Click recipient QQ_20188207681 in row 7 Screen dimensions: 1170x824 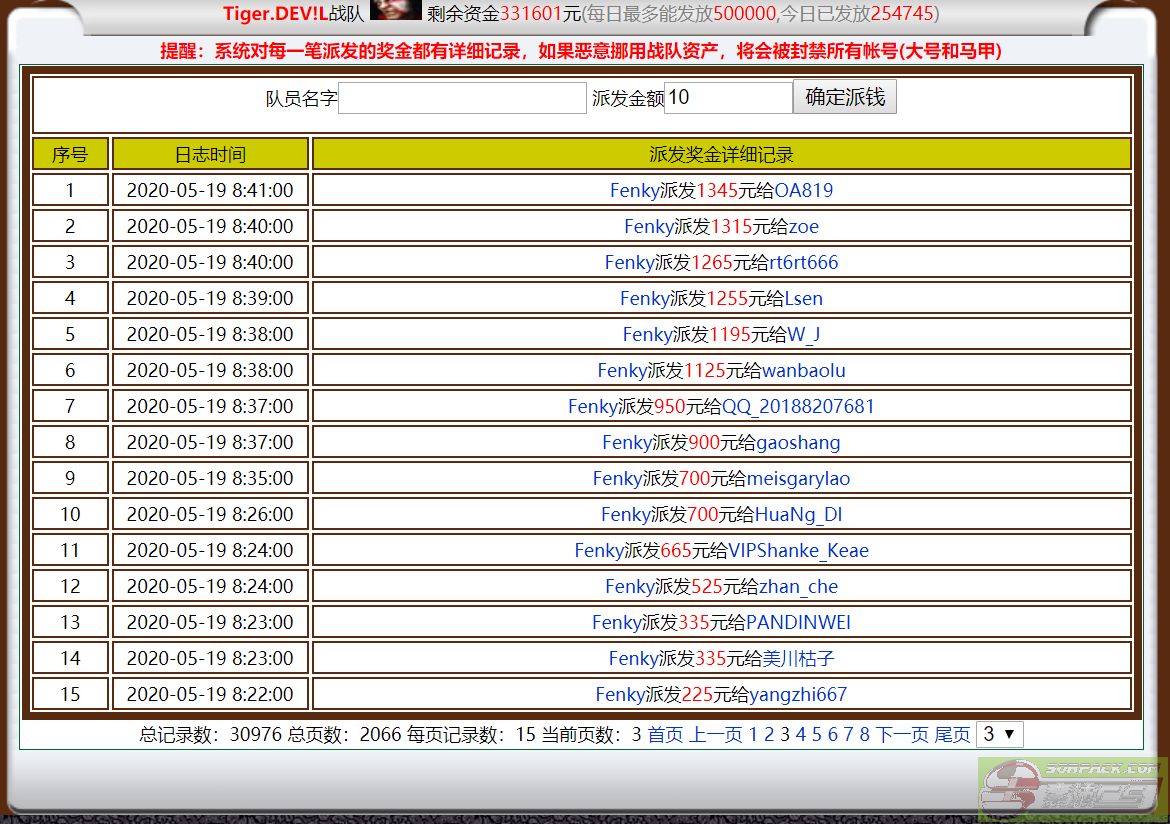[798, 406]
